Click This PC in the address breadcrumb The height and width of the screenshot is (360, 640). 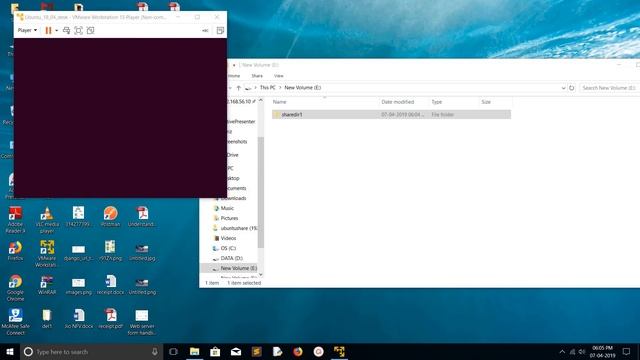(268, 88)
